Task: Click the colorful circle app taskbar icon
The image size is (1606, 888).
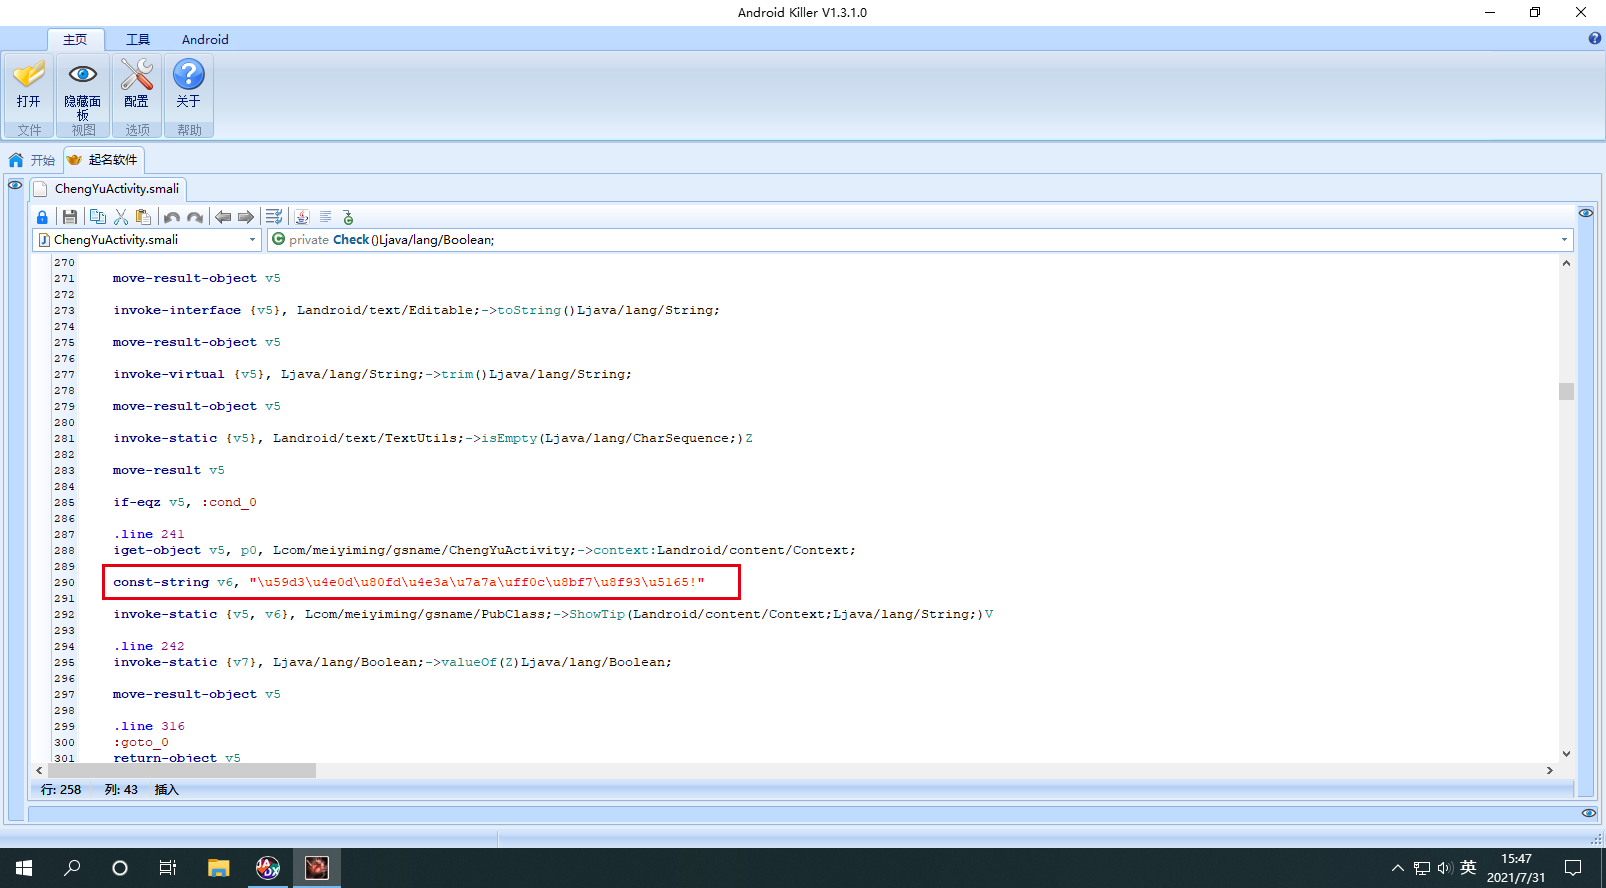Action: click(267, 868)
